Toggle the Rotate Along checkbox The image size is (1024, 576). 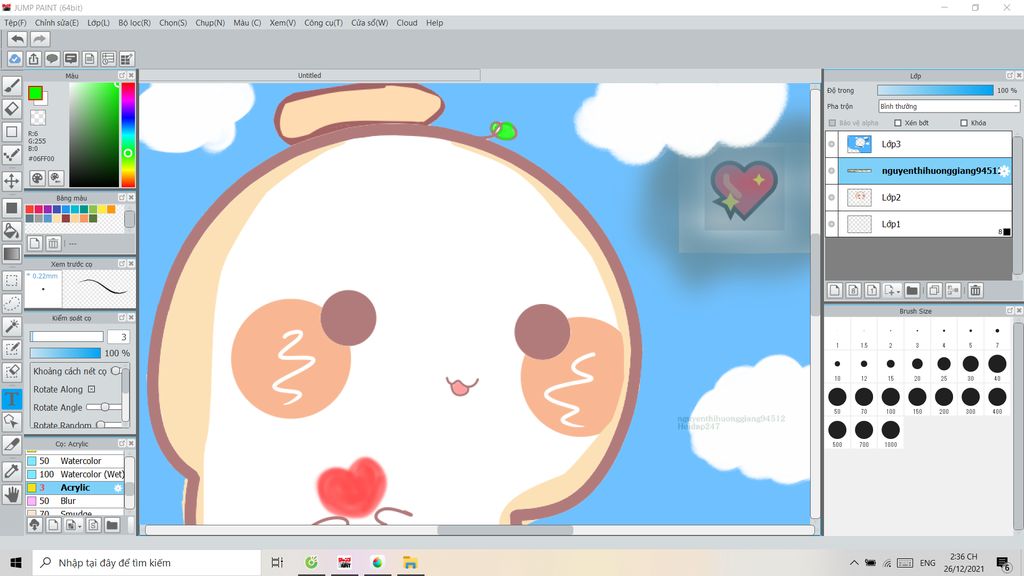[91, 389]
